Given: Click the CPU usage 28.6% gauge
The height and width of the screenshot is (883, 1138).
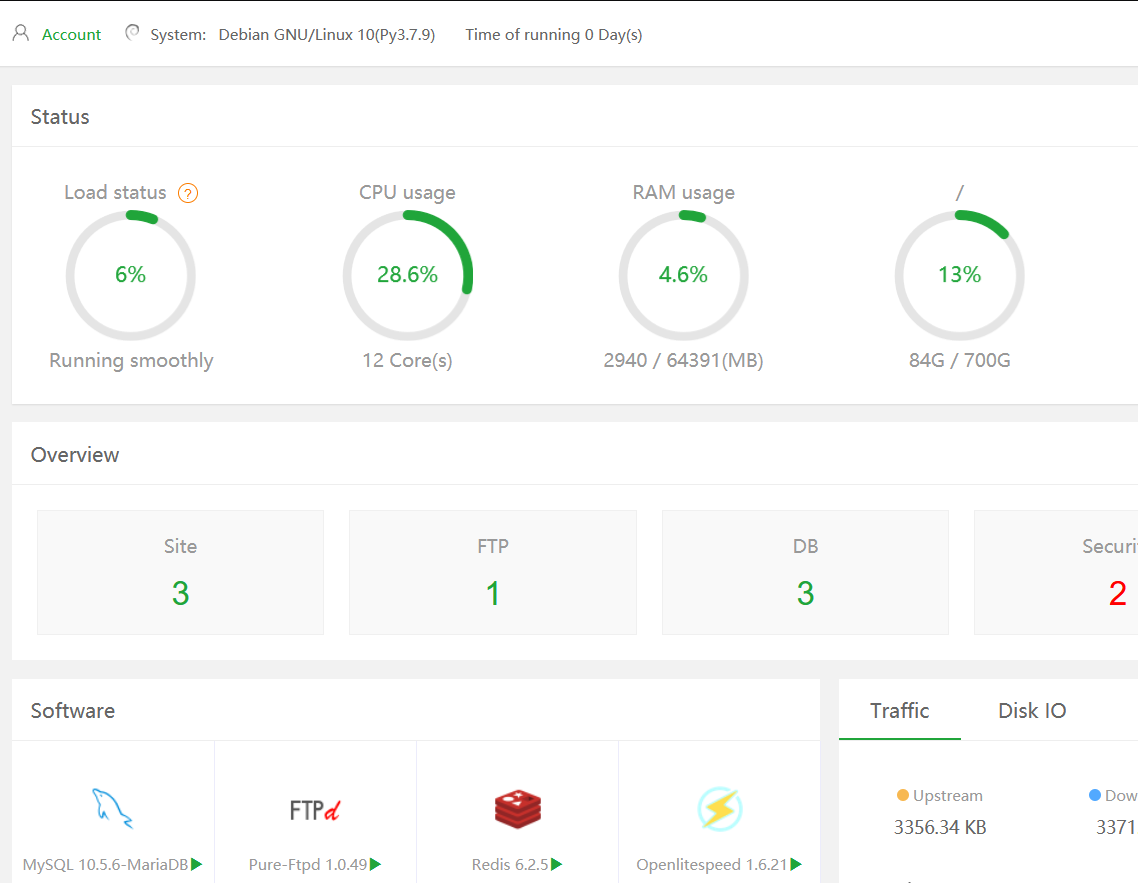Looking at the screenshot, I should point(407,275).
